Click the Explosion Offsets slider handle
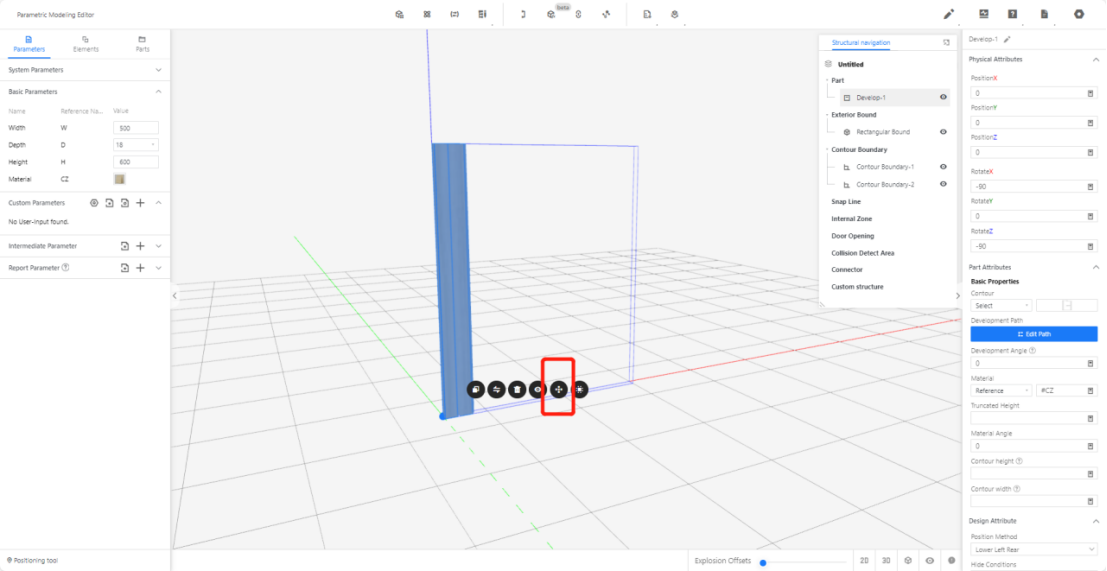 pos(763,562)
